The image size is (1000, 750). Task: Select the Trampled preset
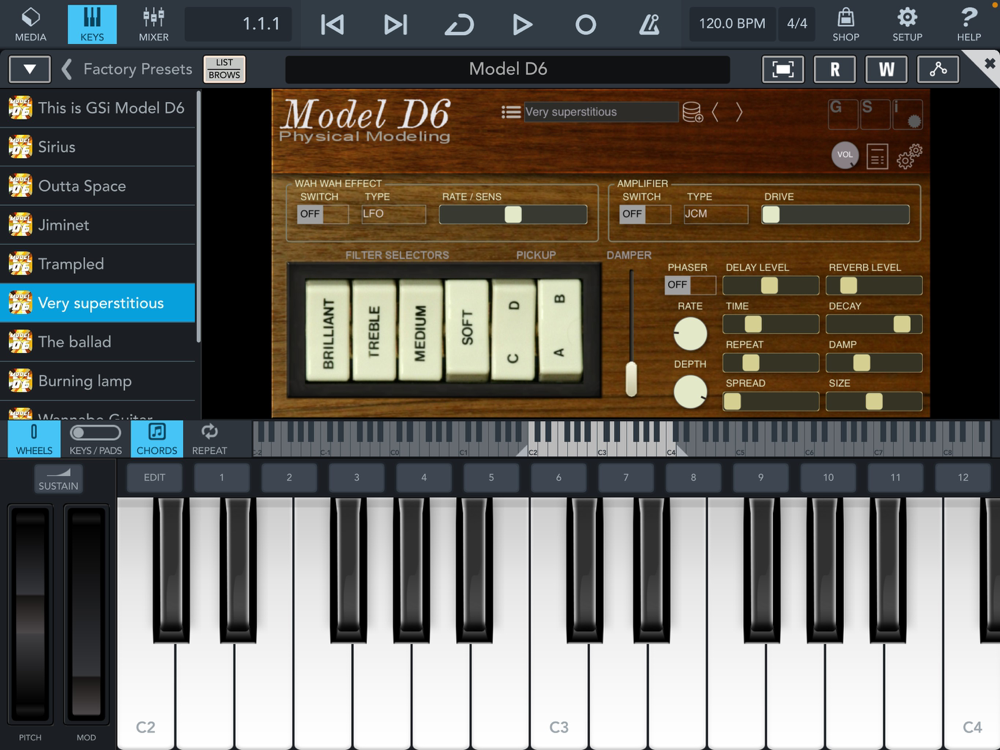pyautogui.click(x=98, y=264)
